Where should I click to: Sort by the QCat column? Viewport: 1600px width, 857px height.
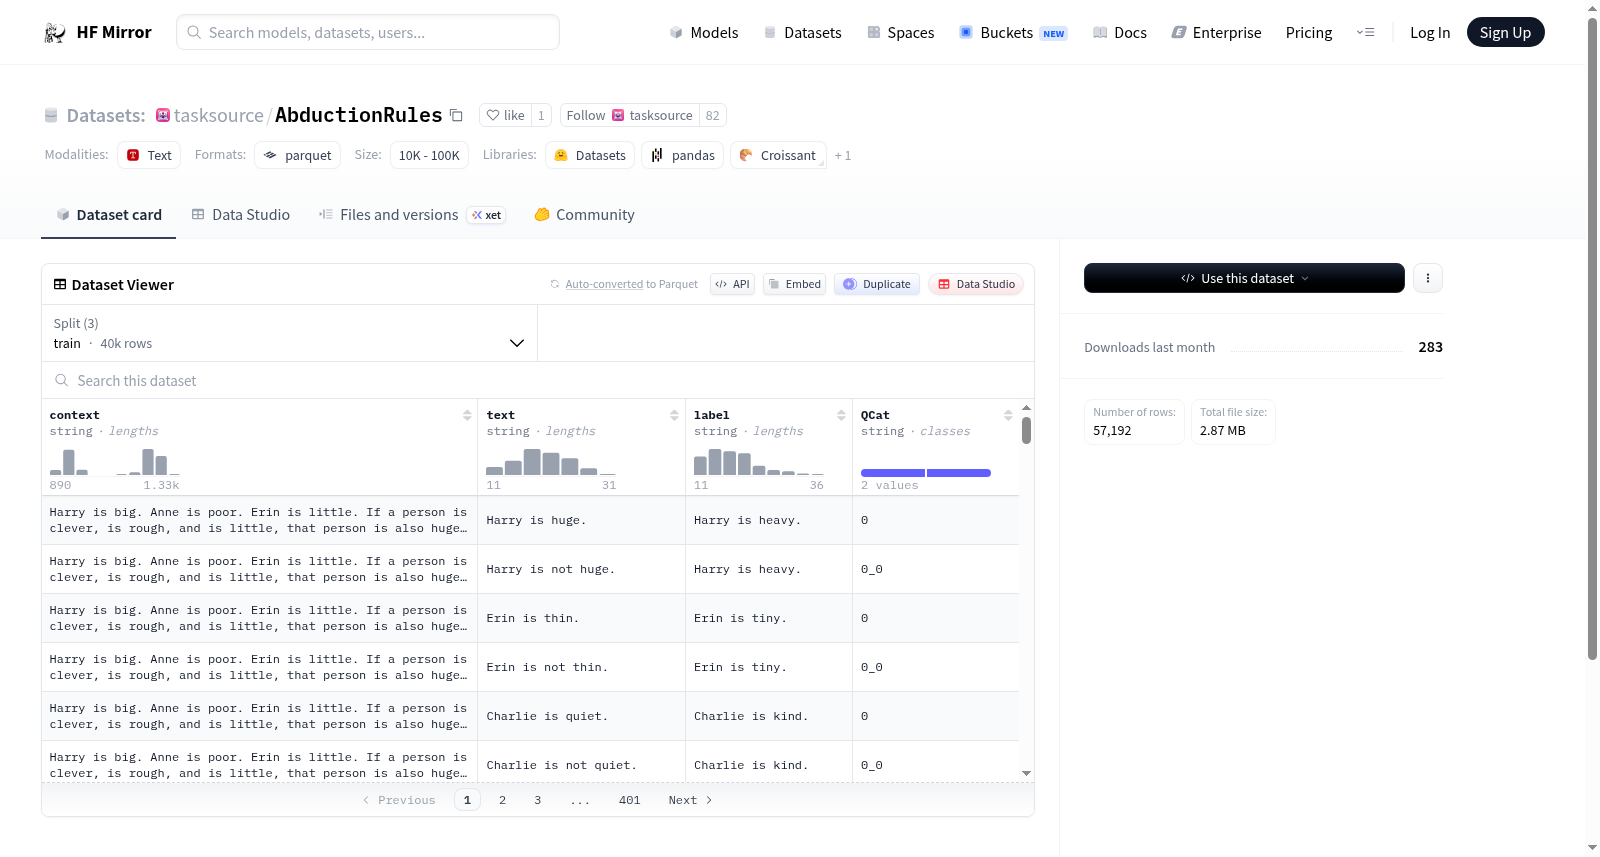[x=1008, y=415]
